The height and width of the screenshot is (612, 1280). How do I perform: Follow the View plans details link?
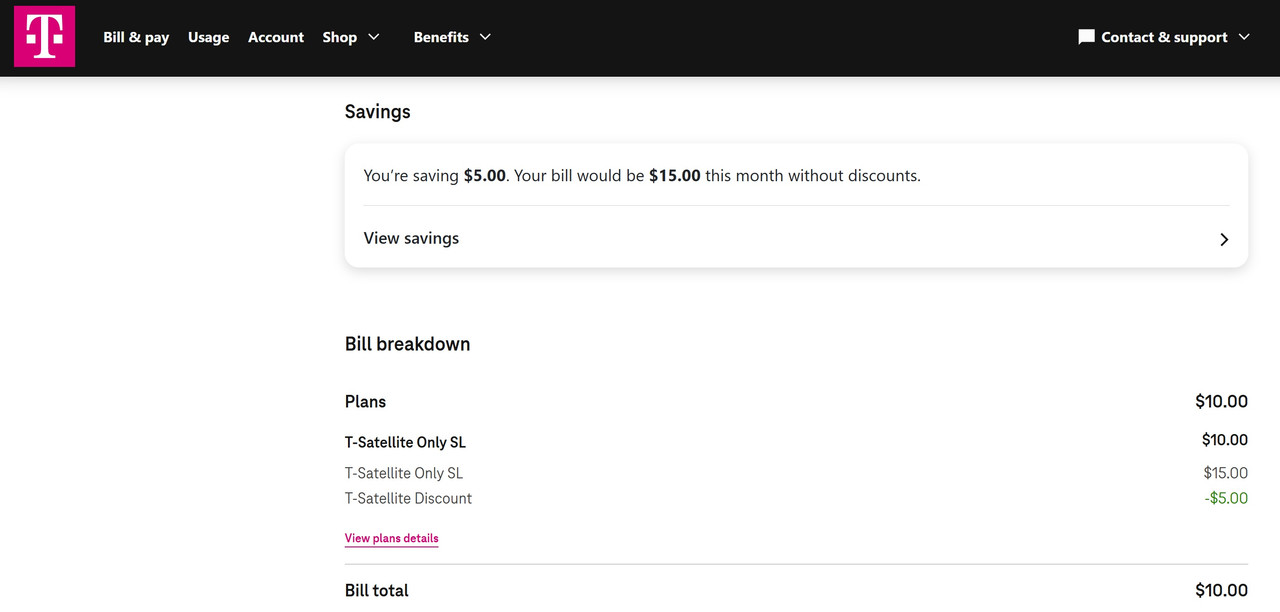point(391,538)
